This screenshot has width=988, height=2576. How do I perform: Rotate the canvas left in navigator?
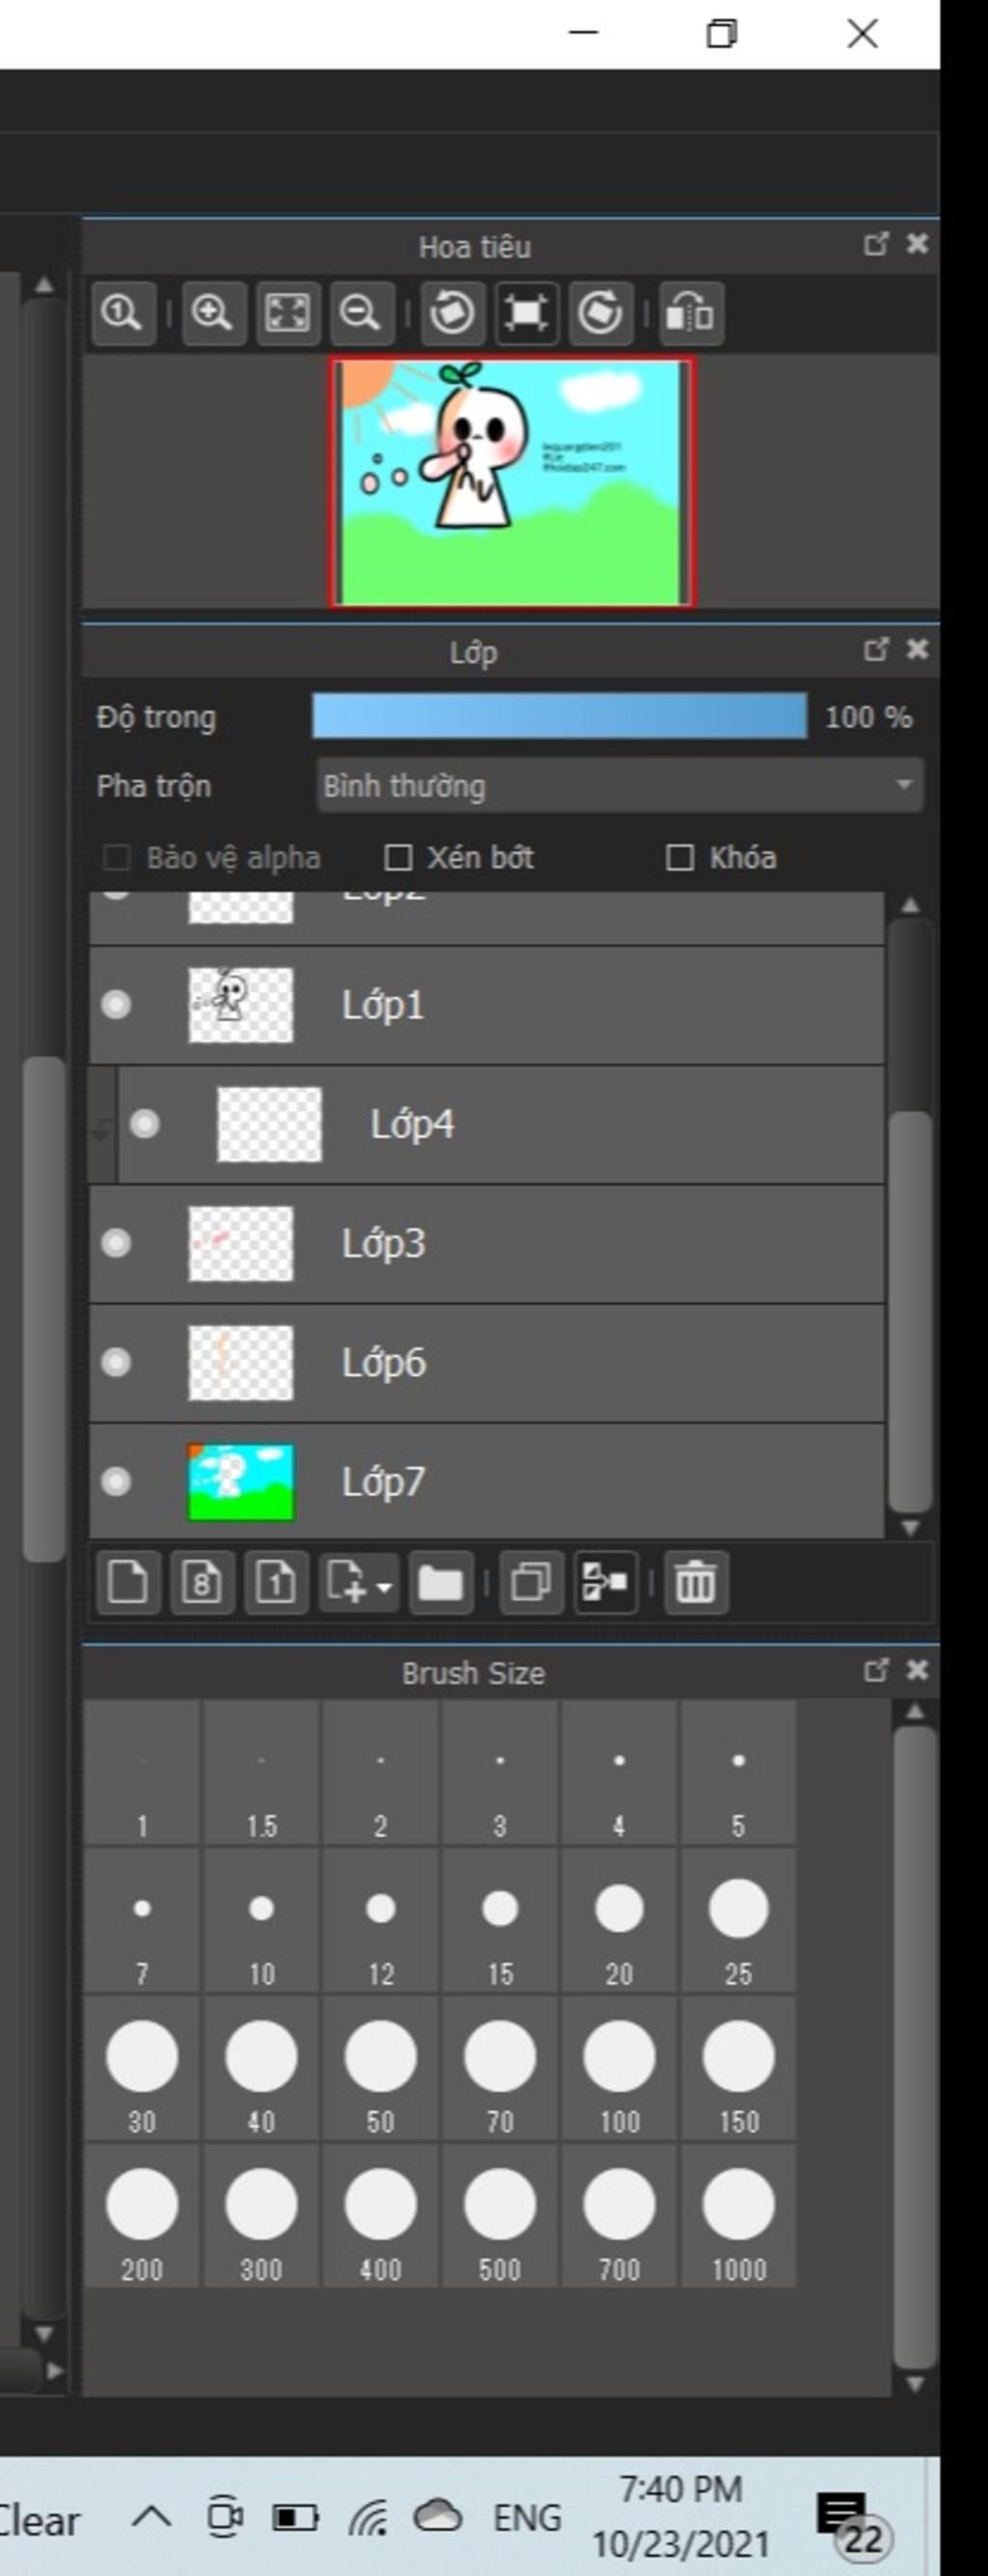point(452,314)
